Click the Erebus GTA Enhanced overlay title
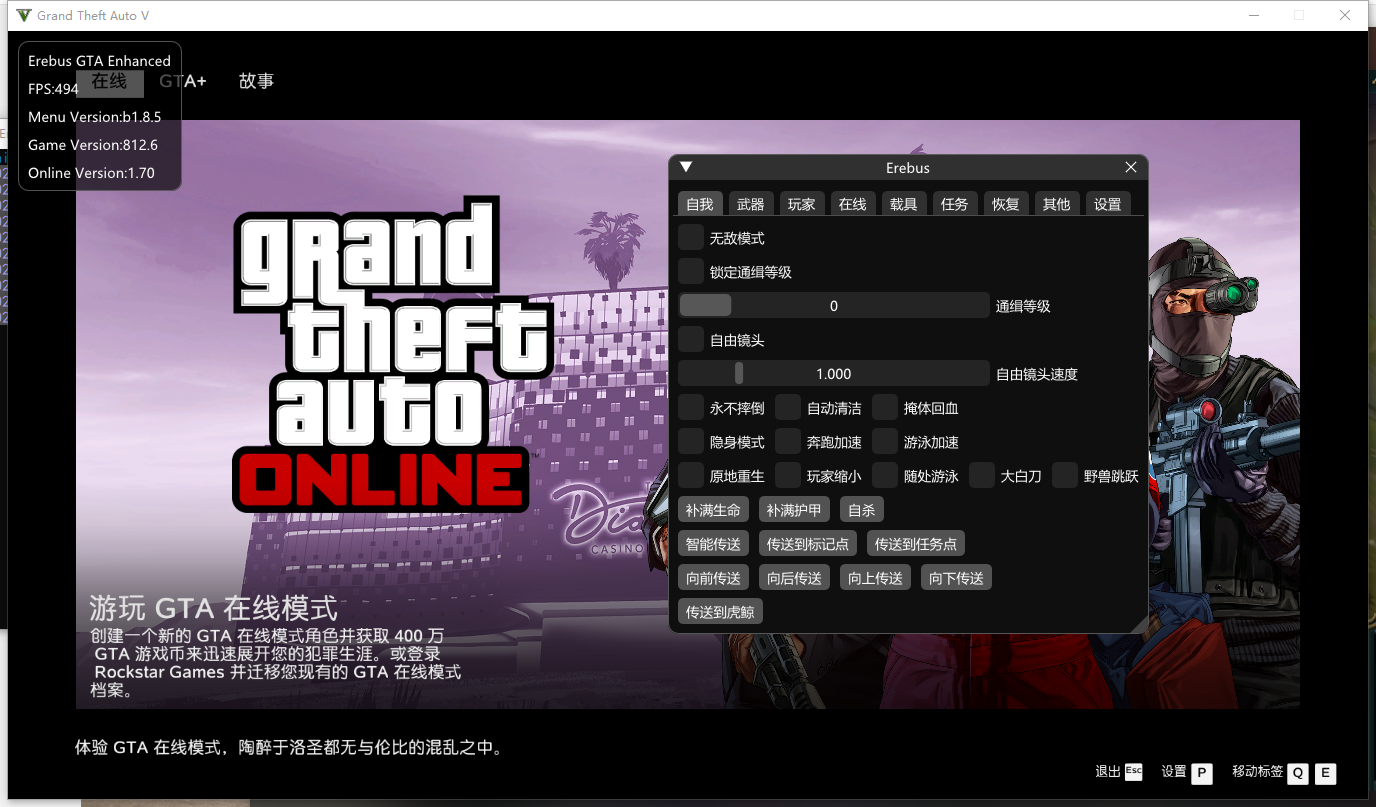Screen dimensions: 1376x807 [99, 61]
